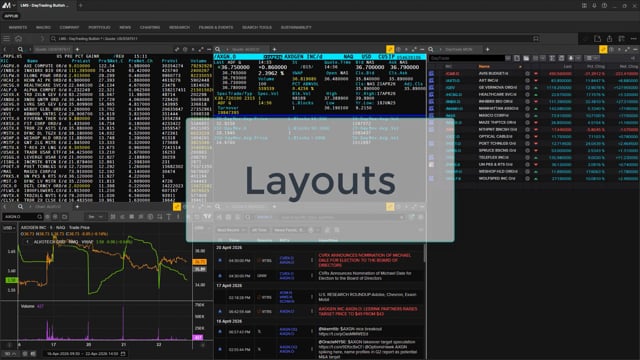The width and height of the screenshot is (640, 360).
Task: Open notifications bell in title bar
Action: coord(594,5)
